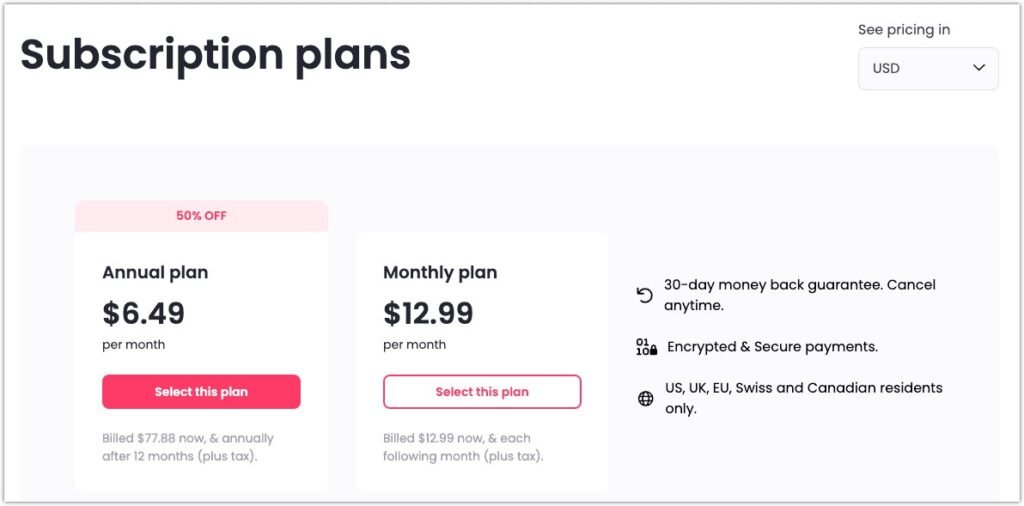The height and width of the screenshot is (506, 1024).
Task: Click per month under Annual plan
Action: click(x=133, y=345)
